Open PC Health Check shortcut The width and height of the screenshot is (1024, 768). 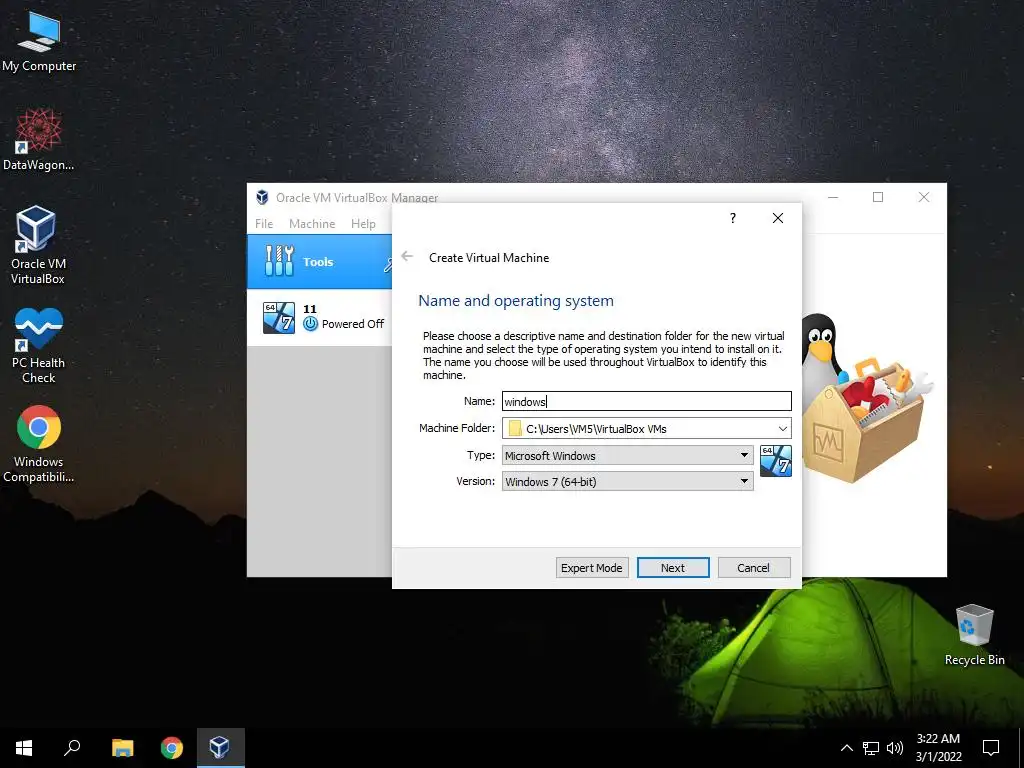tap(39, 345)
